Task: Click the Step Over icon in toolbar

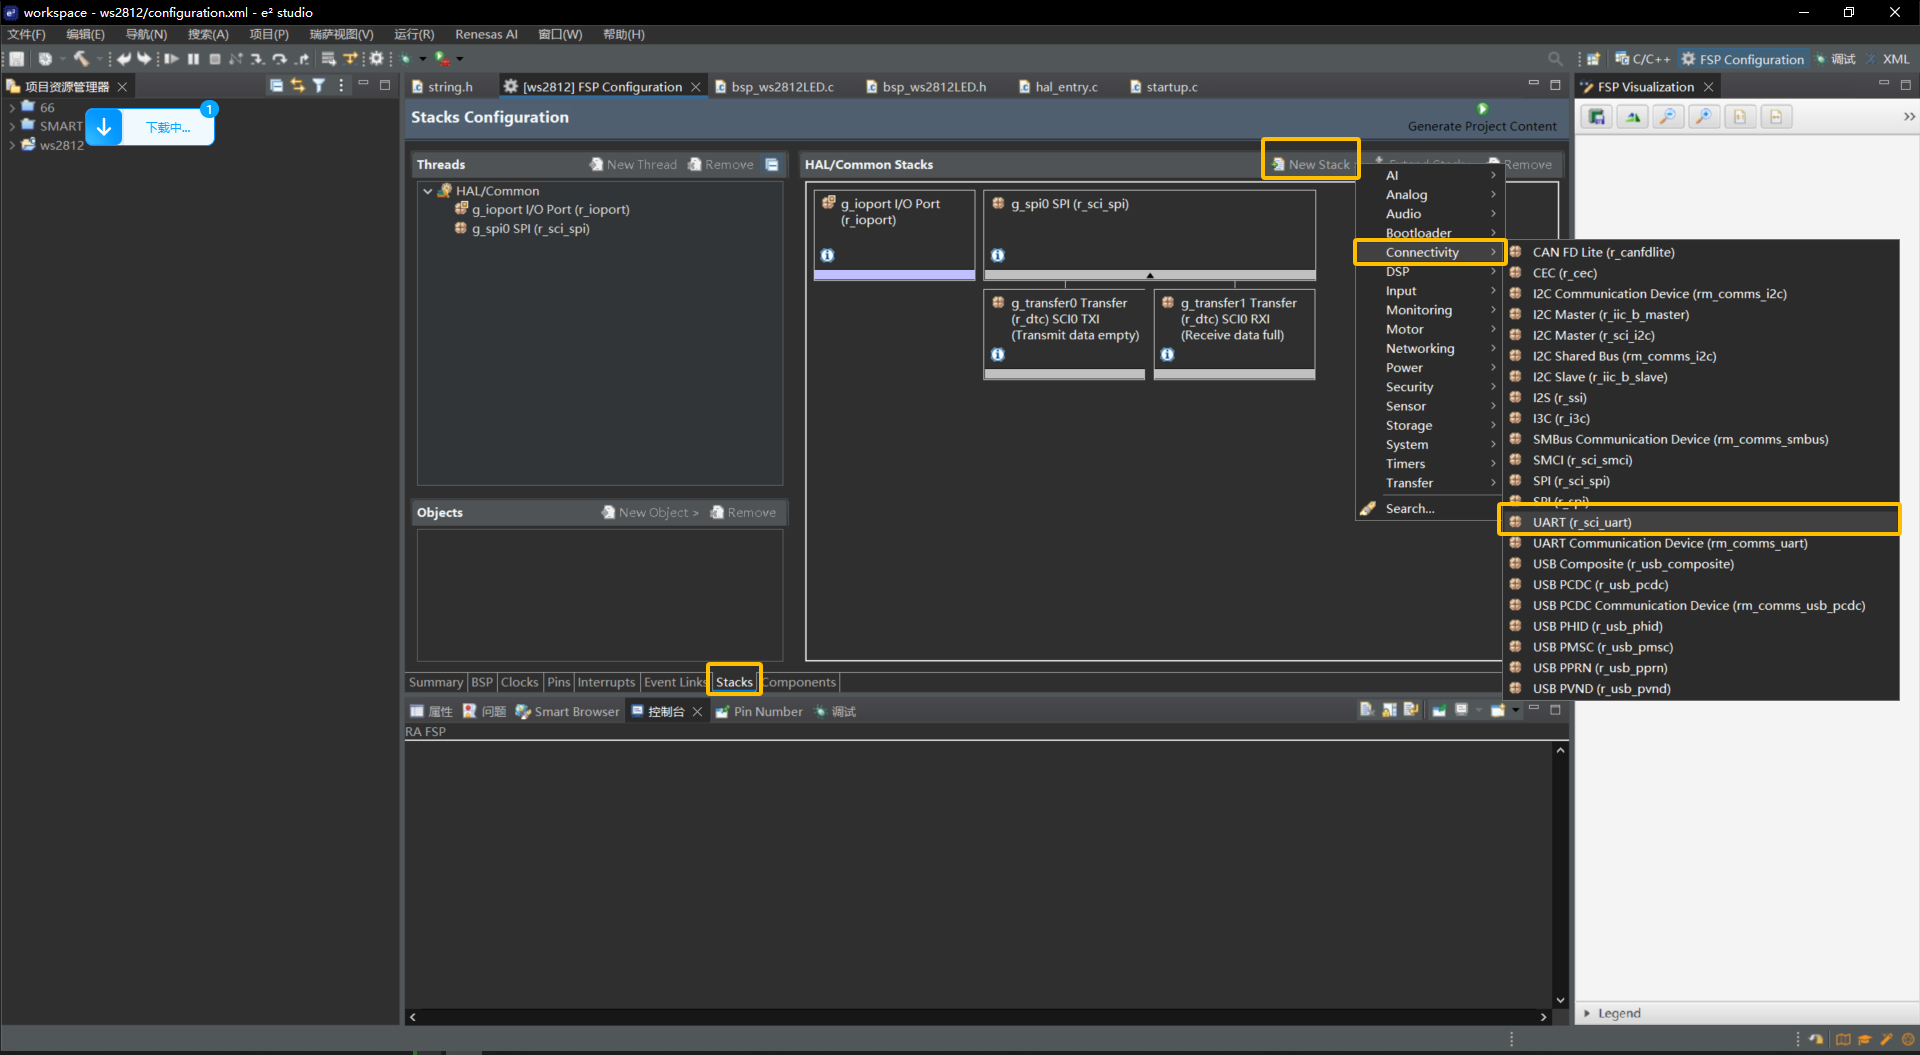Action: [279, 59]
